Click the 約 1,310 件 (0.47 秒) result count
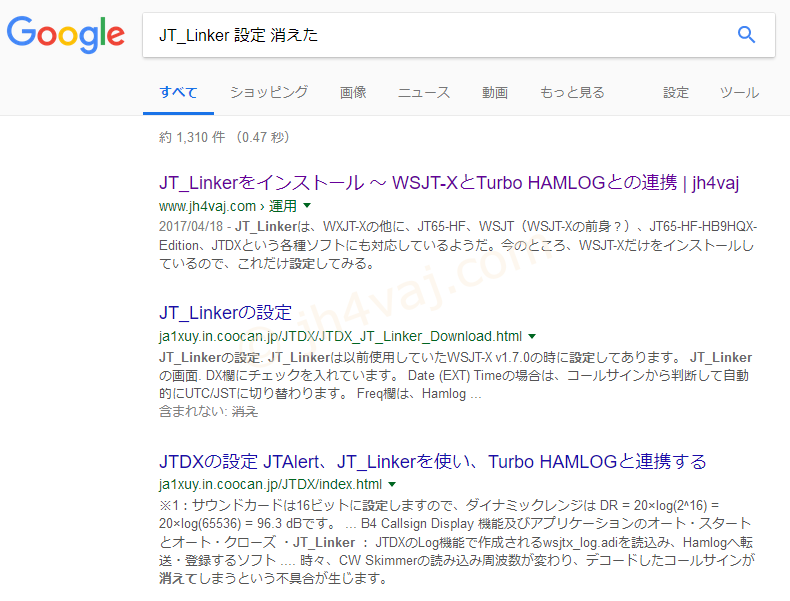 pos(224,137)
